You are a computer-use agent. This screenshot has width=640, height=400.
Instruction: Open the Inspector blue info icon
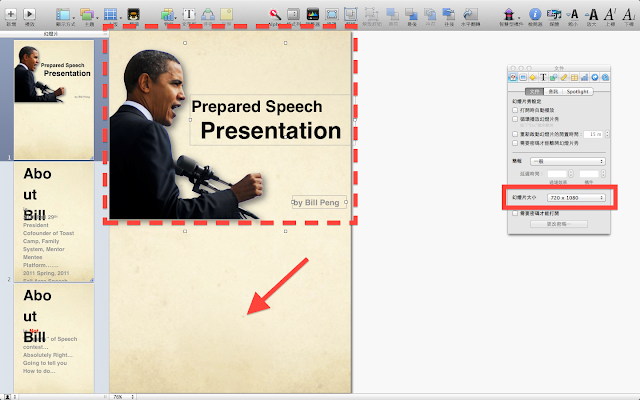535,14
